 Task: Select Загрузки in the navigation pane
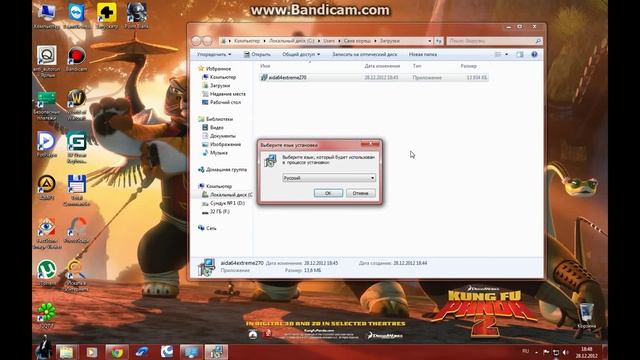[x=216, y=86]
